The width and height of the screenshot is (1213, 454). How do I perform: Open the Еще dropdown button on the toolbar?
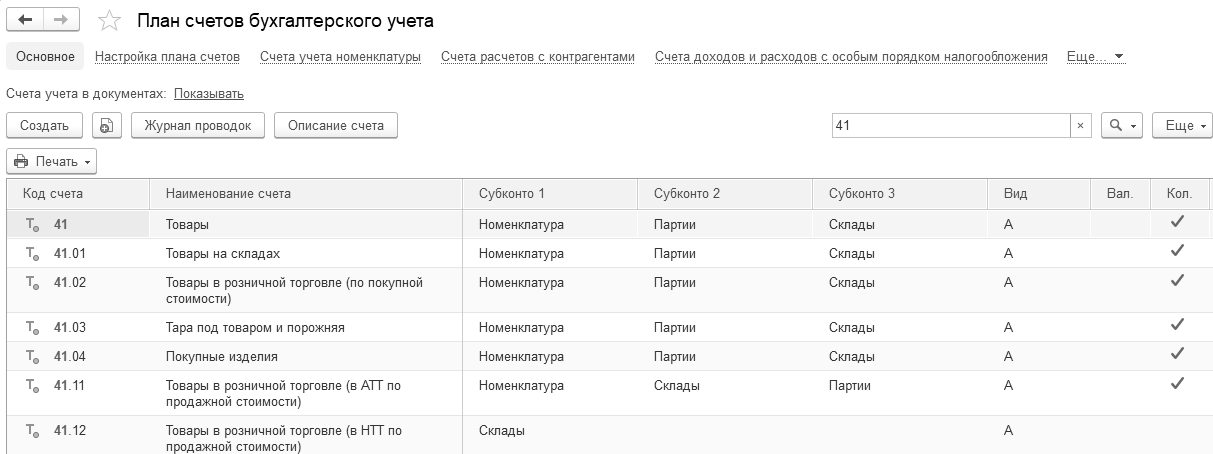(x=1181, y=126)
